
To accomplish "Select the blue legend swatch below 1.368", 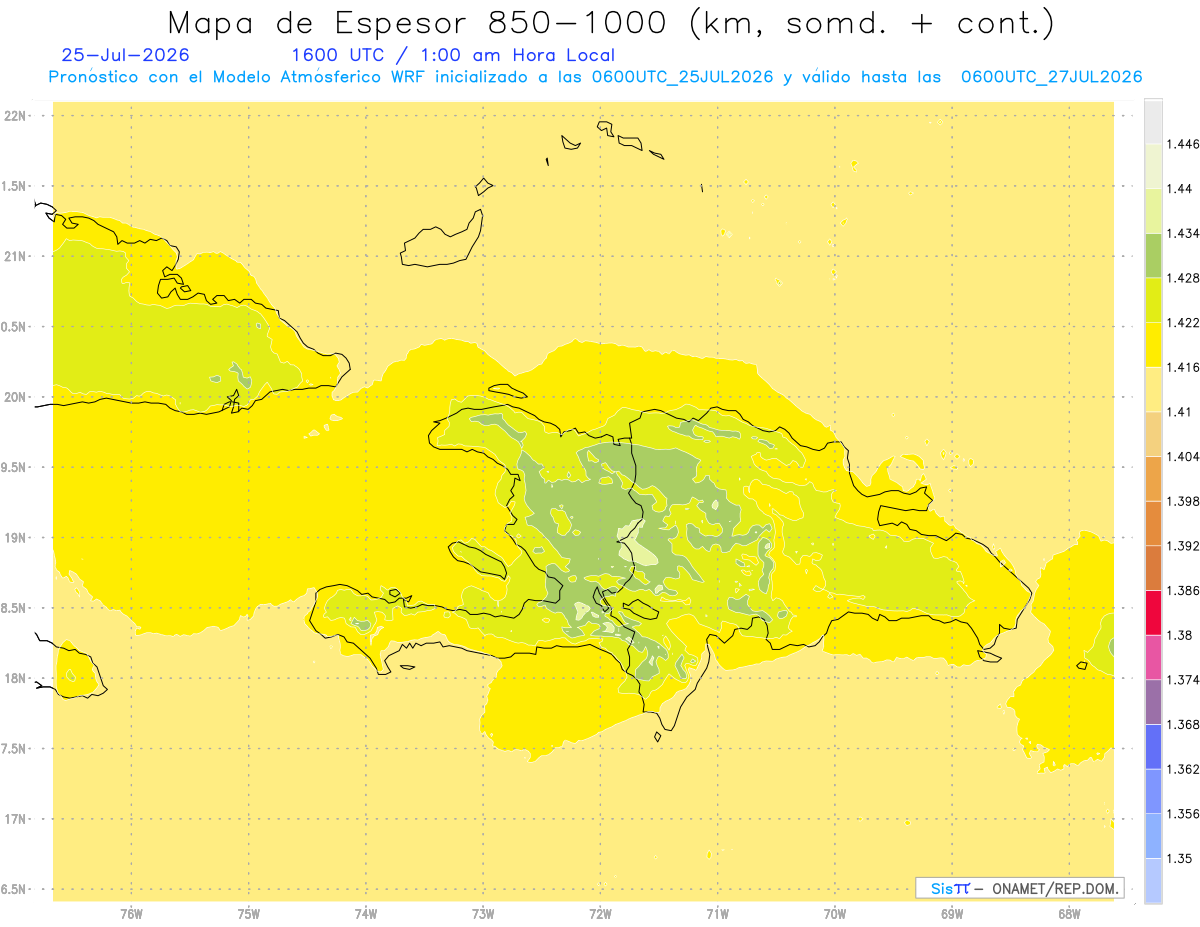I will tap(1153, 747).
